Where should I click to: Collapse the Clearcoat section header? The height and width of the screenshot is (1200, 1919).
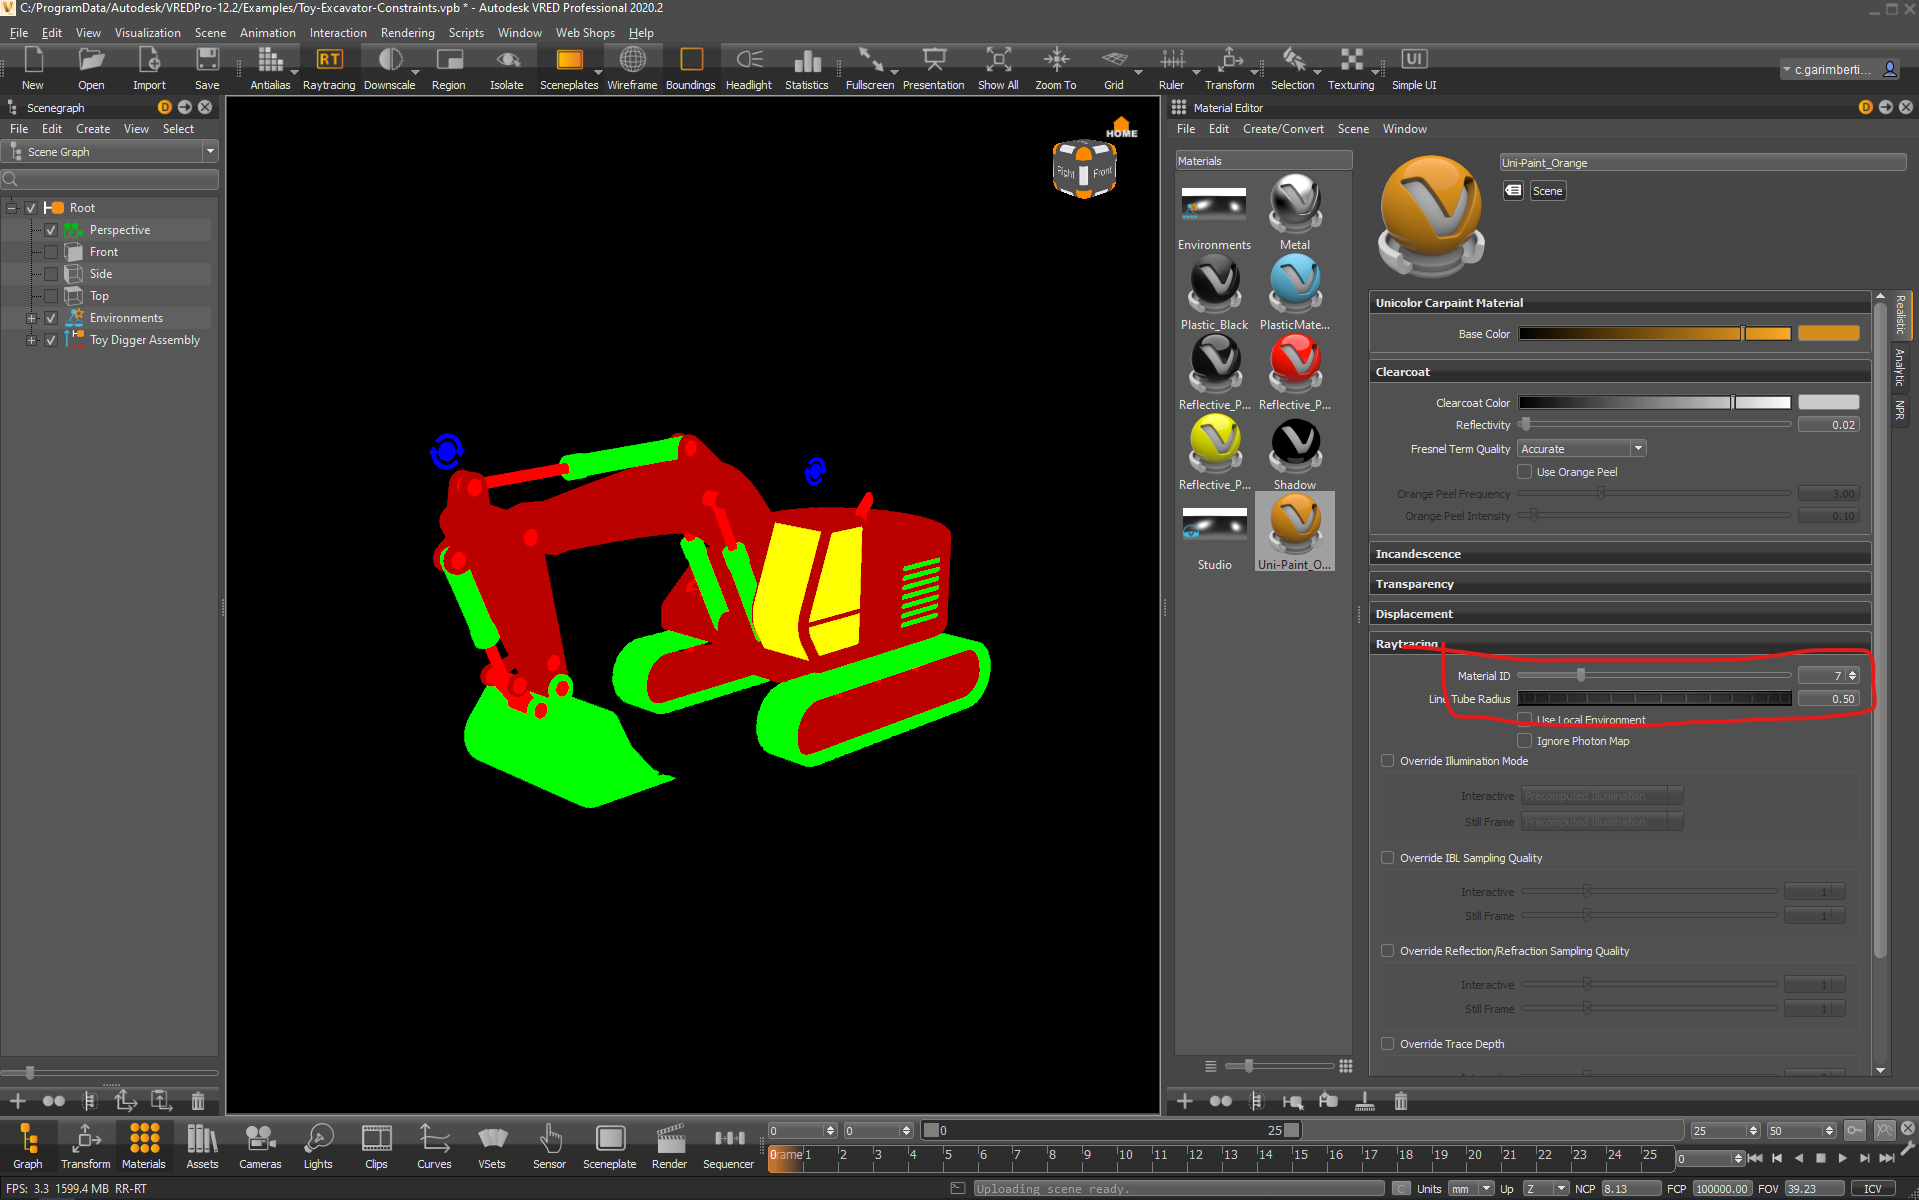[x=1403, y=371]
